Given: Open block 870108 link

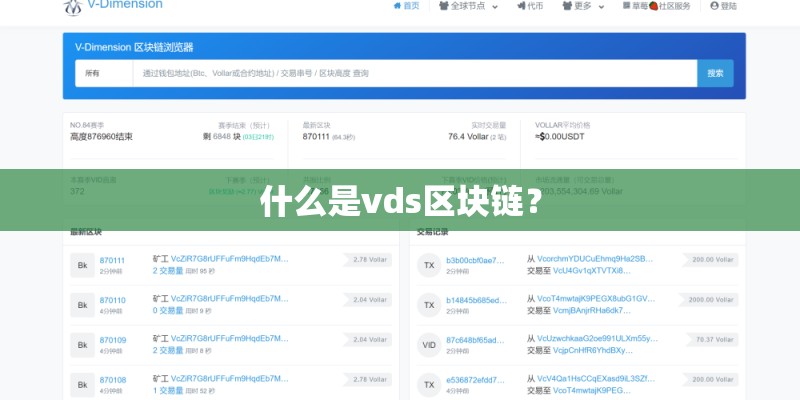Looking at the screenshot, I should click(x=112, y=380).
